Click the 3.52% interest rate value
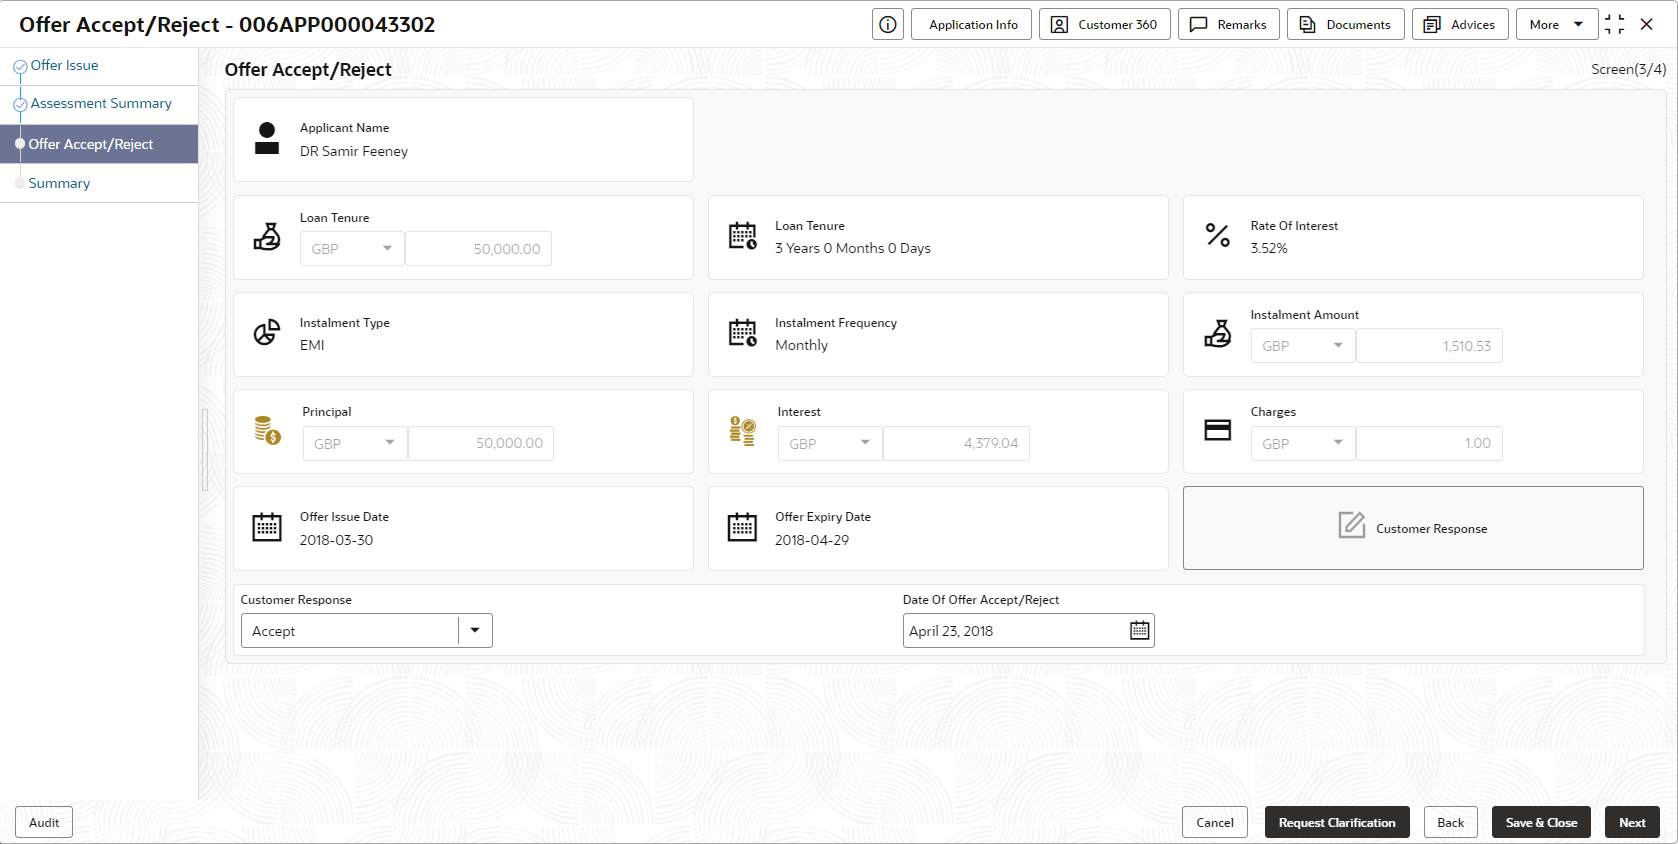The height and width of the screenshot is (844, 1678). 1269,249
